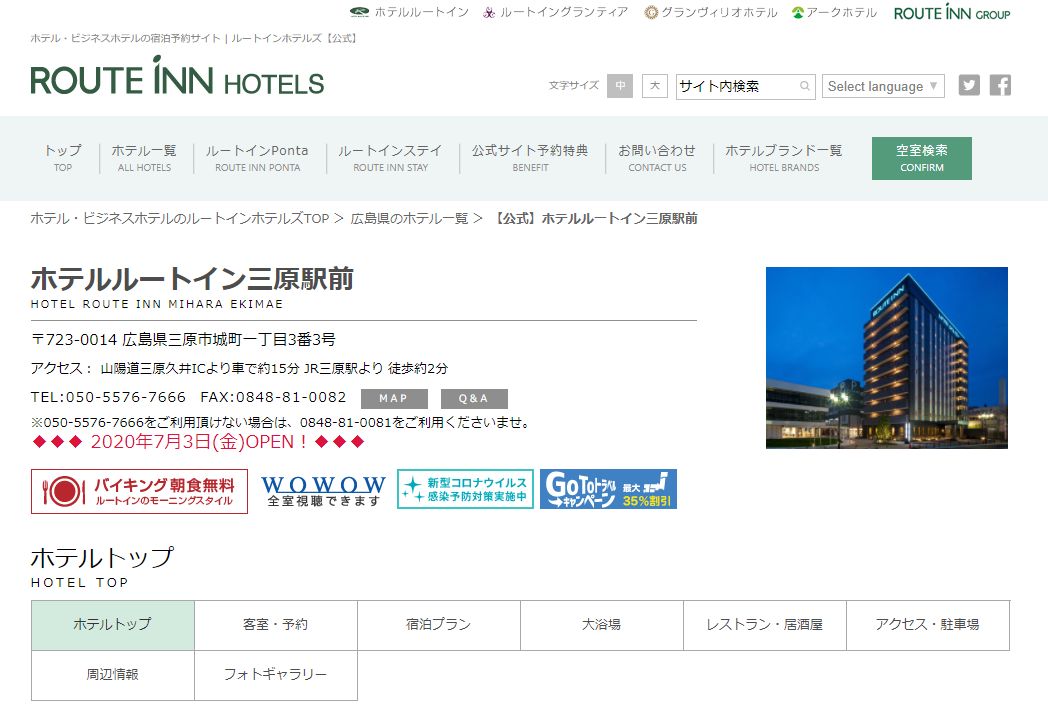Click the ROUTE INN GROUP logo
The width and height of the screenshot is (1048, 707).
pos(952,12)
